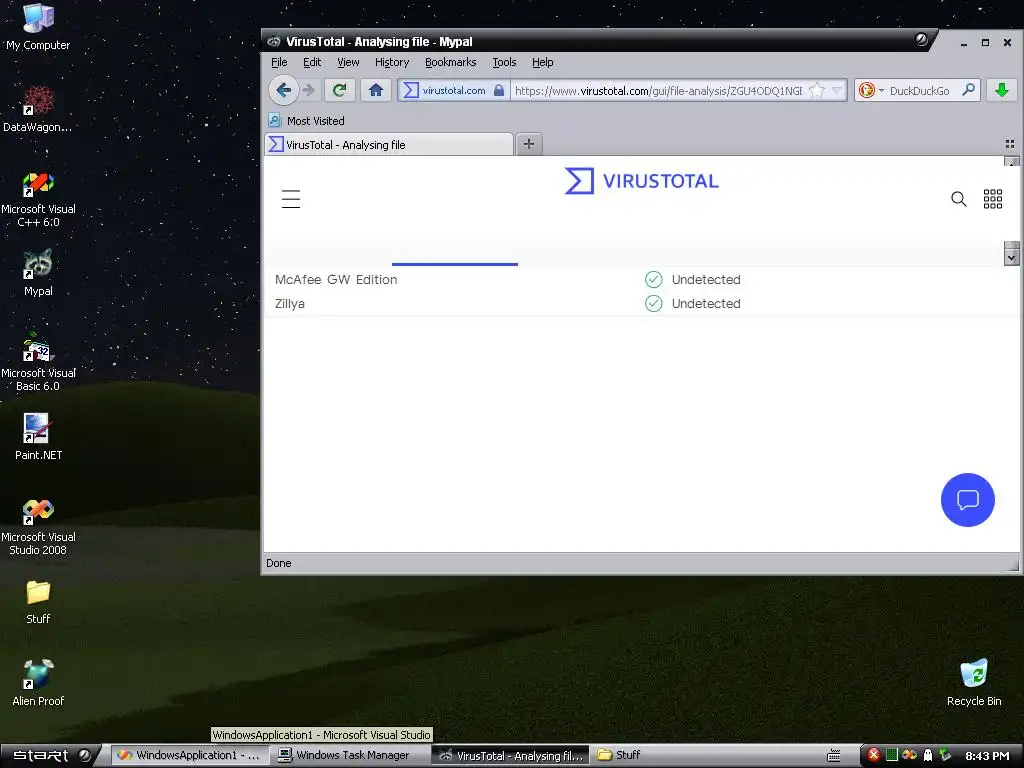This screenshot has width=1024, height=768.
Task: Launch Microsoft Visual C++ 6.0 shortcut
Action: 38,199
